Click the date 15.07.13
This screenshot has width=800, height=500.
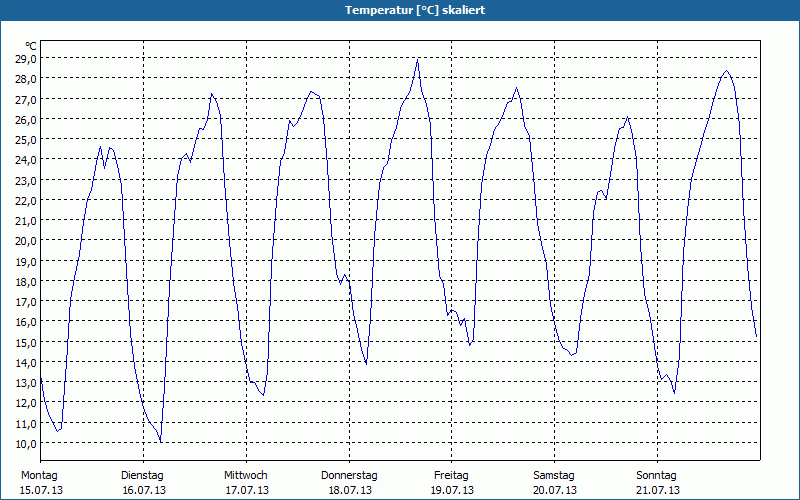coord(41,490)
